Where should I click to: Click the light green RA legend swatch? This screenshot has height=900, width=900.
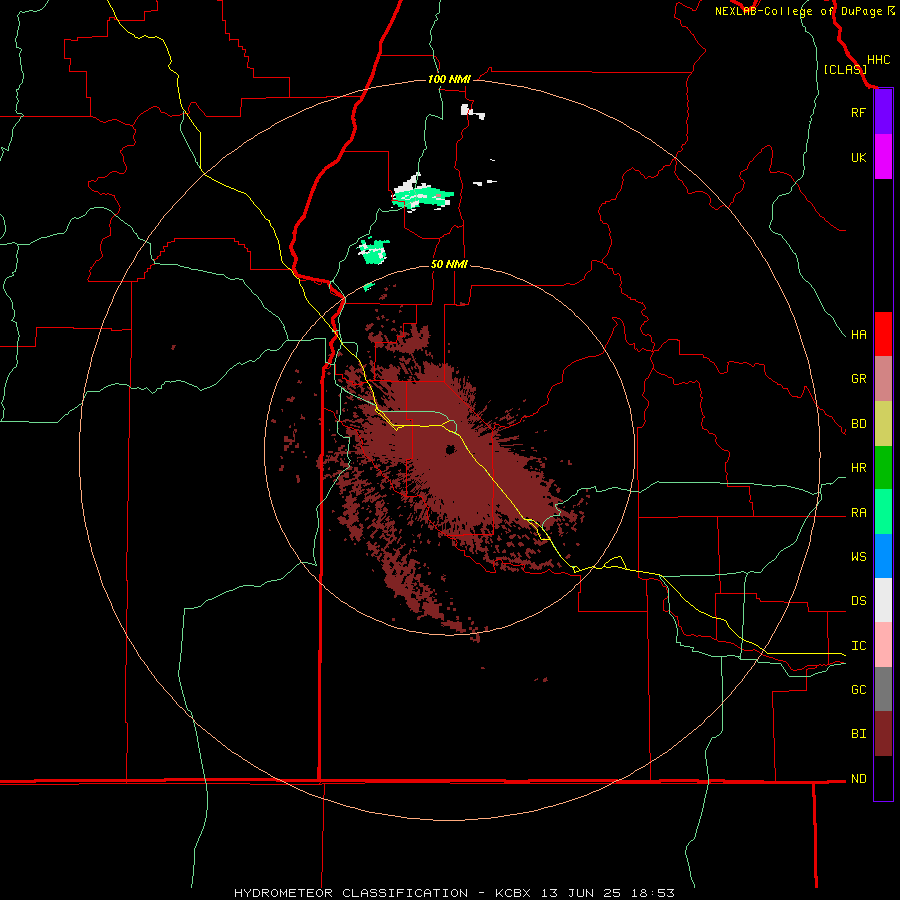(x=883, y=512)
